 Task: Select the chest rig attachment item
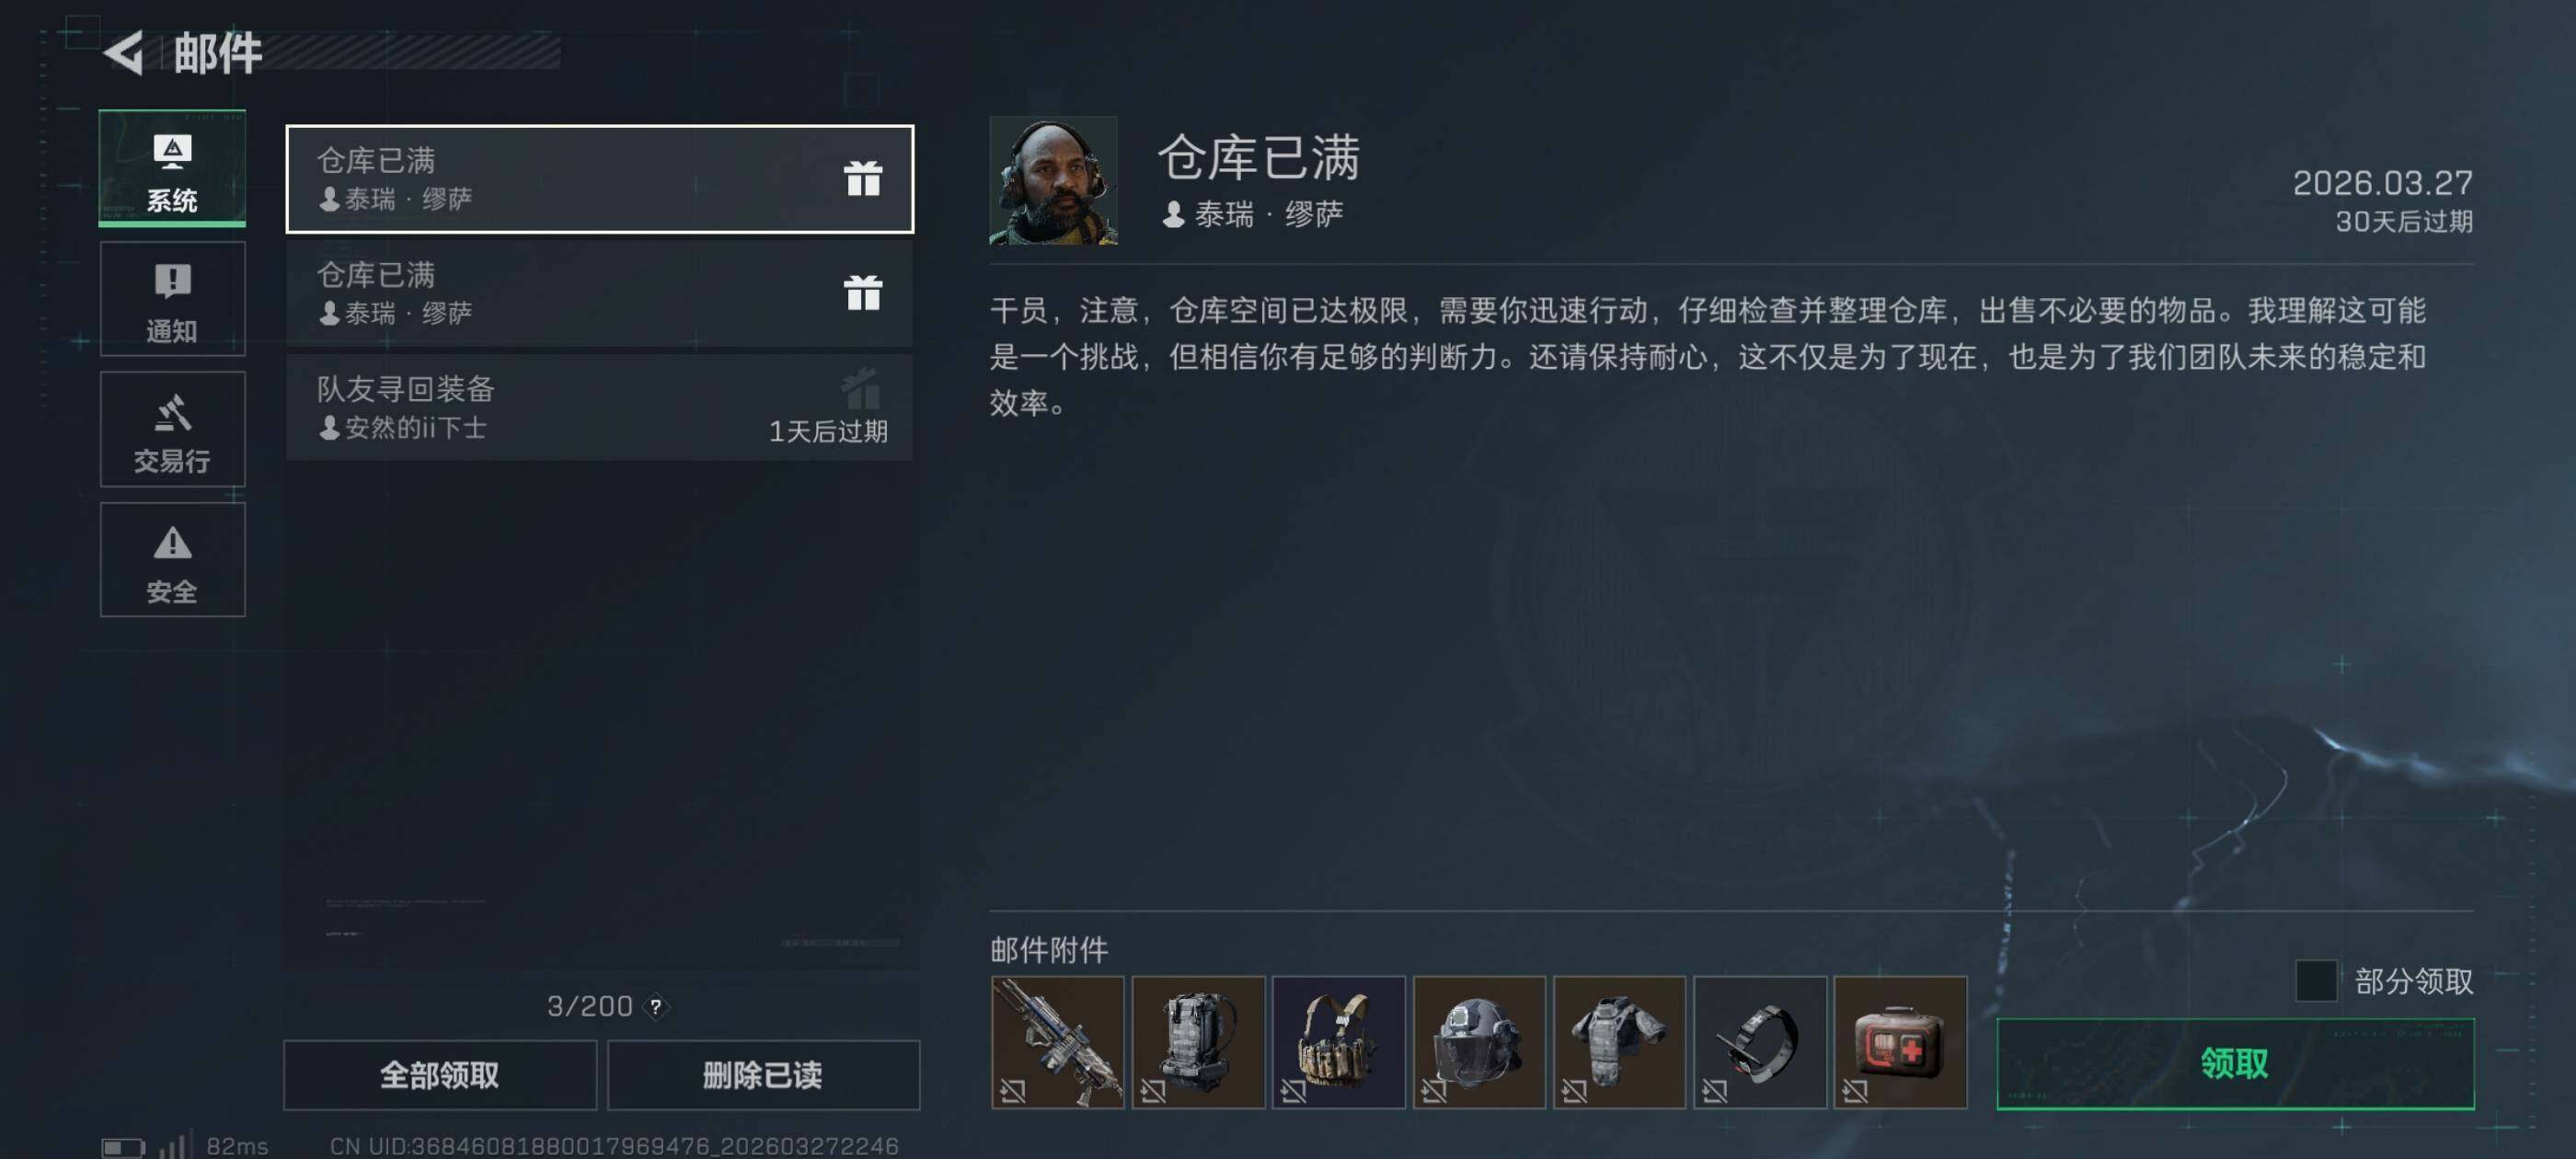pyautogui.click(x=1338, y=1042)
